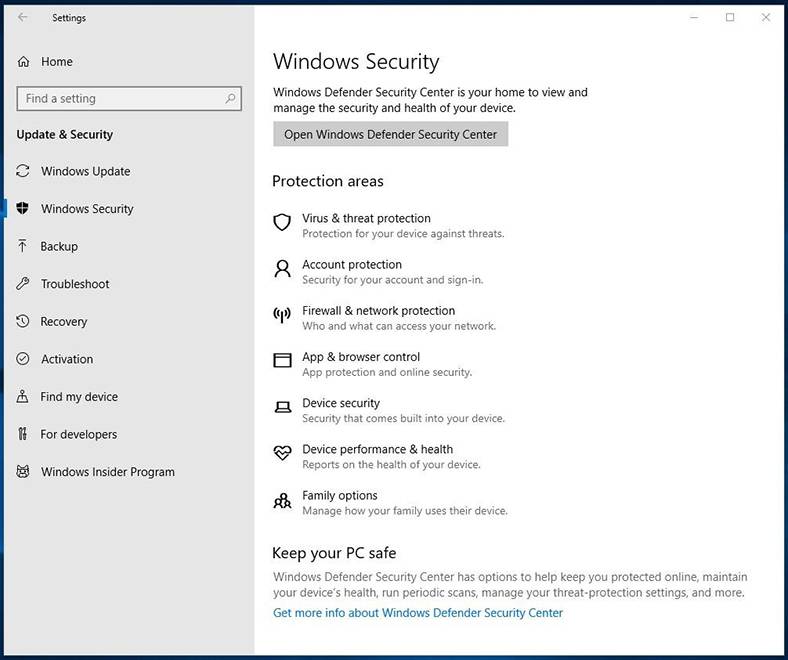788x660 pixels.
Task: Click the Windows Security page title
Action: [356, 61]
